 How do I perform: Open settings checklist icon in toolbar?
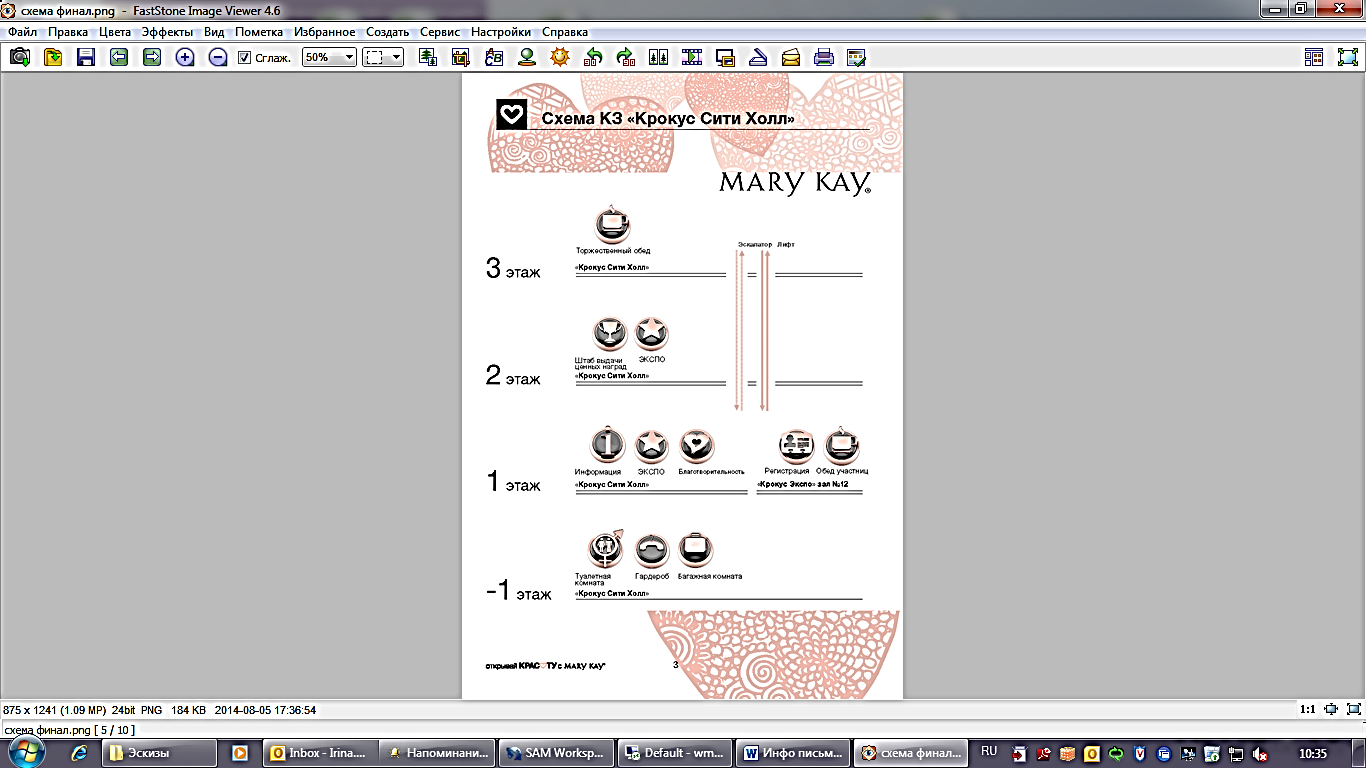(x=857, y=58)
